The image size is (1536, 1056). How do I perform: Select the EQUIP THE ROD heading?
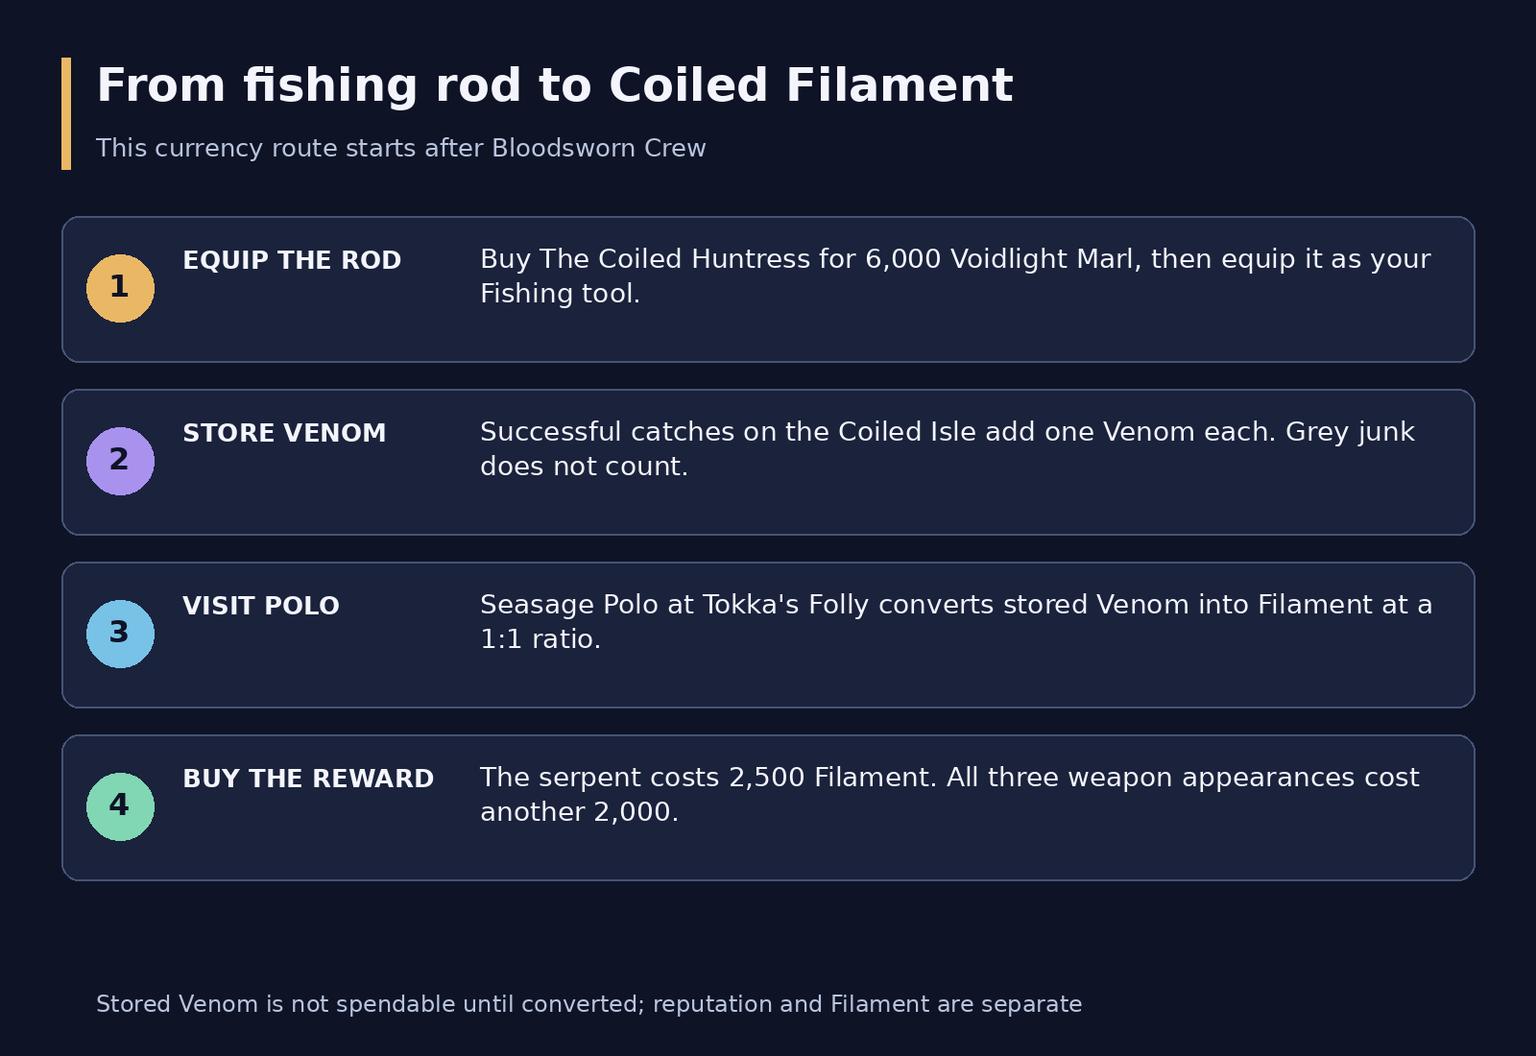[292, 260]
